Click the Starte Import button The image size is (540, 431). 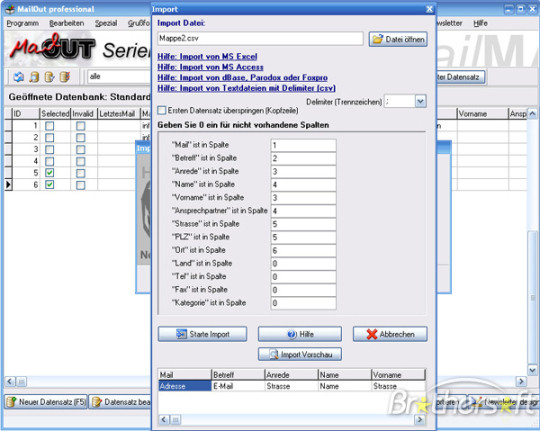(202, 334)
